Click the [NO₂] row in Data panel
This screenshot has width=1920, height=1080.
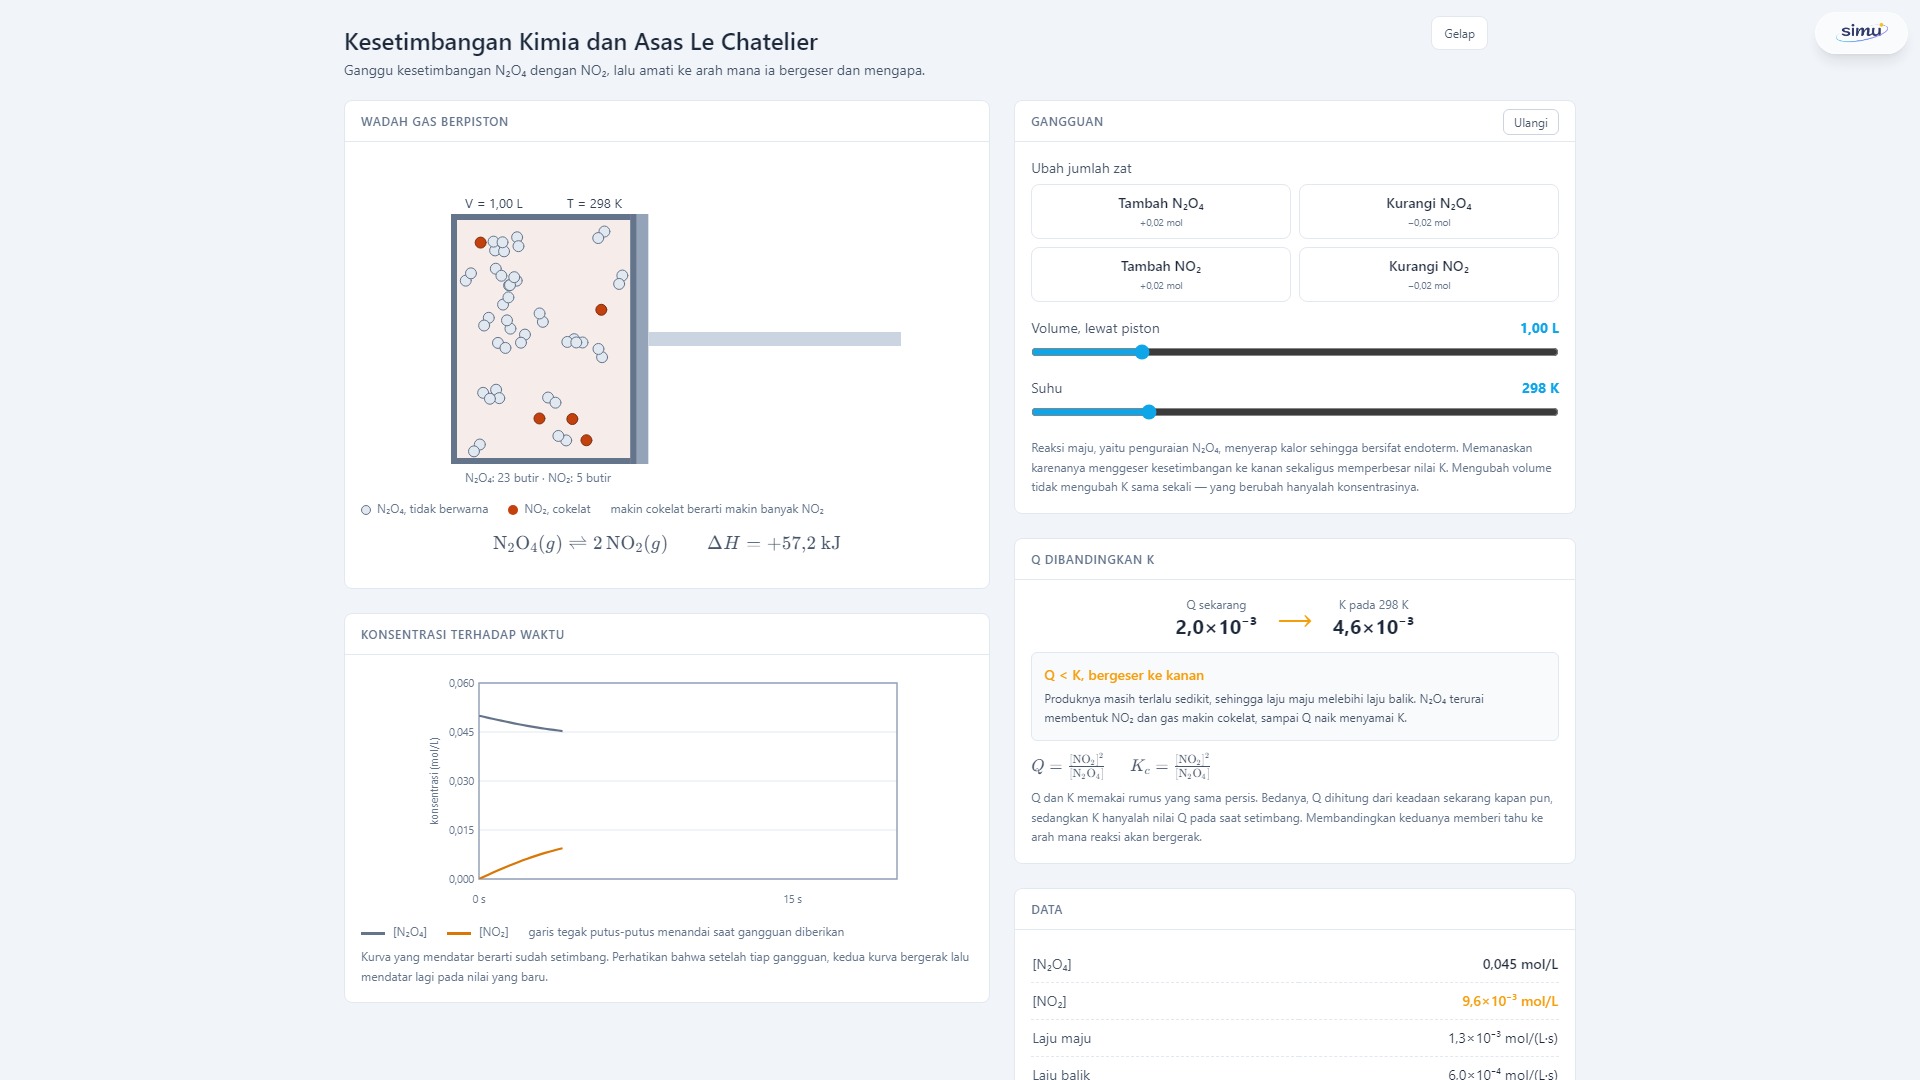tap(1295, 1001)
